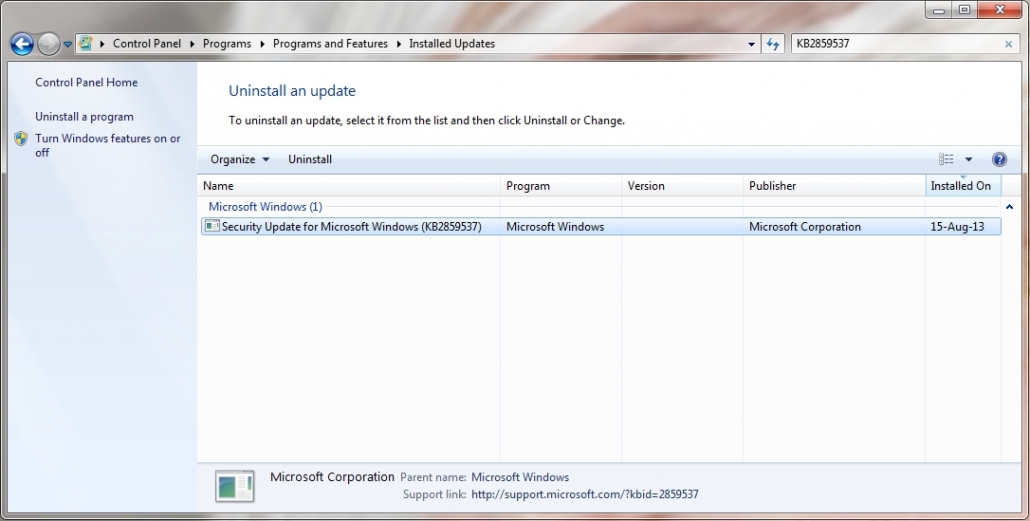
Task: Navigate to Programs breadcrumb
Action: click(227, 44)
